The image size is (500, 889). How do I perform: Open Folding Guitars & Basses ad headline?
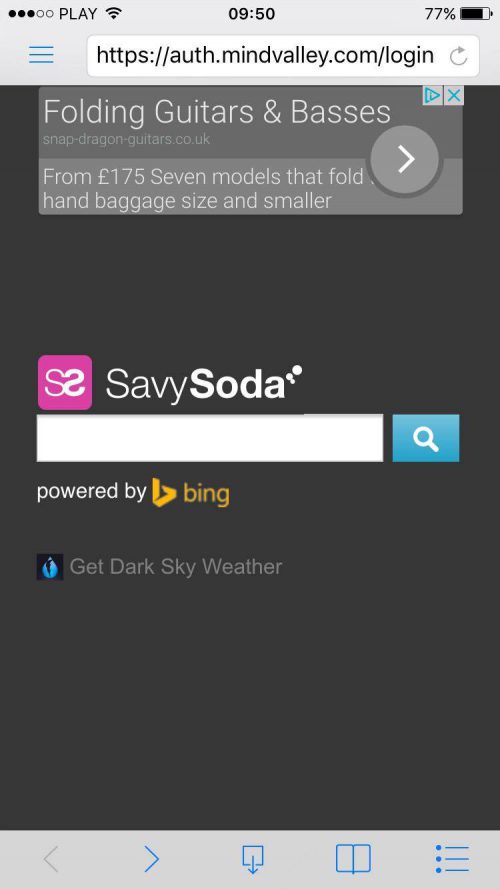click(x=217, y=112)
